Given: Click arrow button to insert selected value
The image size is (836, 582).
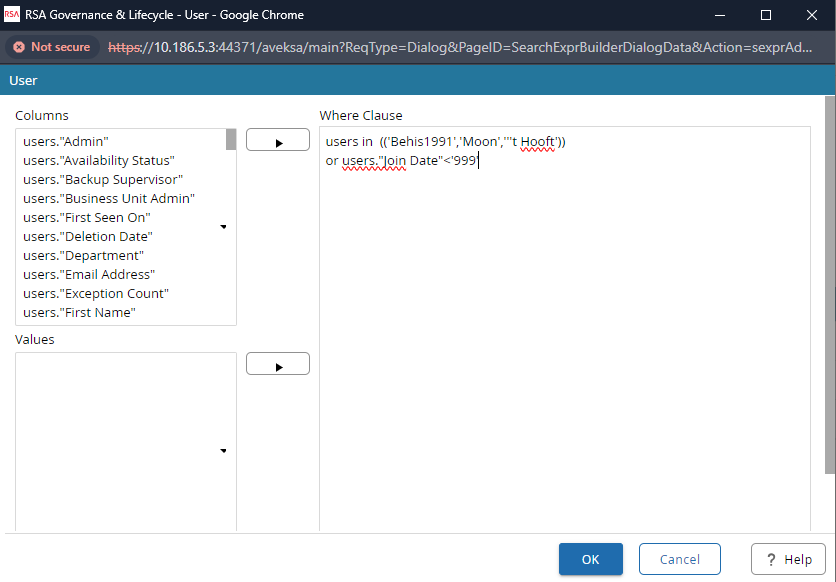Looking at the screenshot, I should 278,364.
